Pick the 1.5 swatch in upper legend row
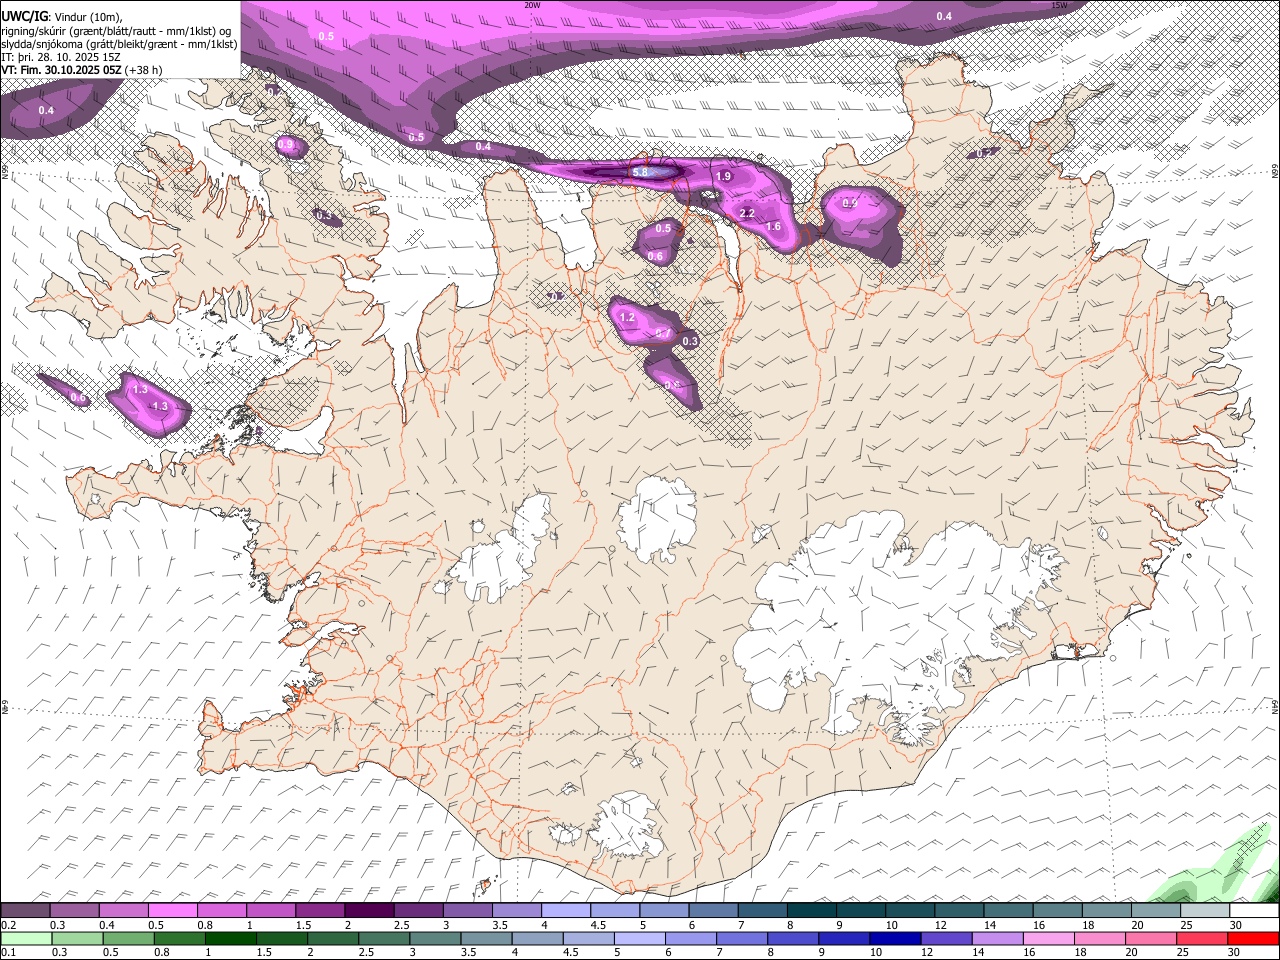The width and height of the screenshot is (1280, 960). click(320, 910)
